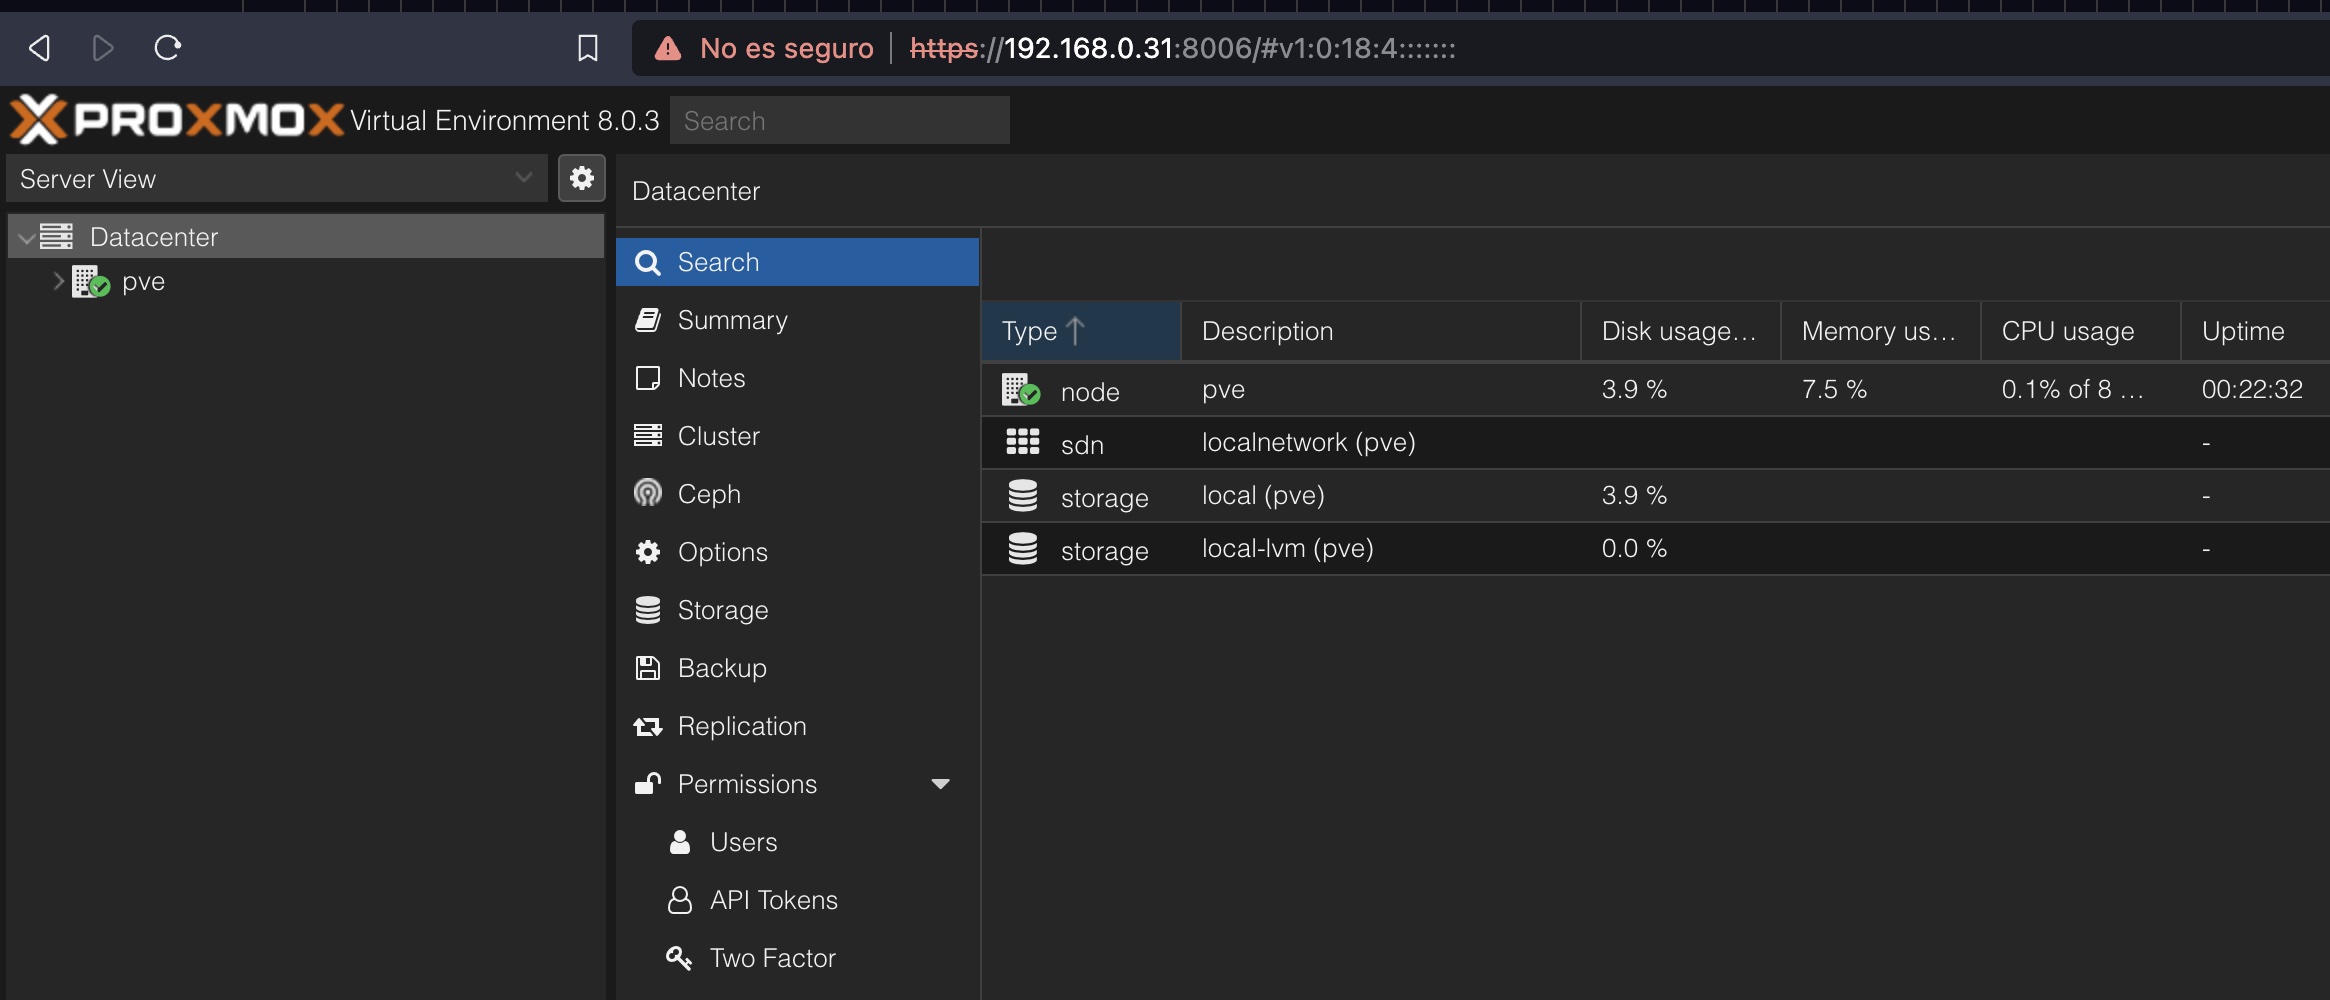Click the local (pve) storage row icon
The image size is (2330, 1000).
point(1022,495)
